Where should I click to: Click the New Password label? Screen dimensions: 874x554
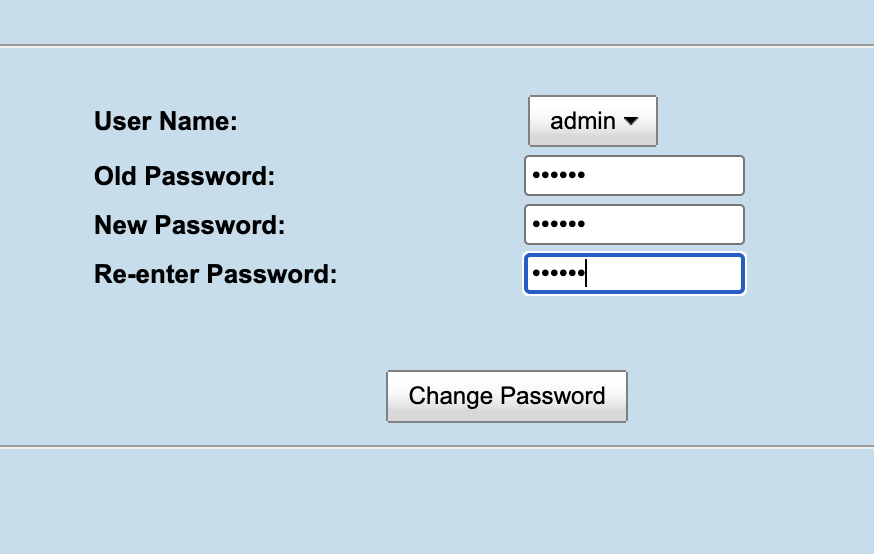coord(190,226)
